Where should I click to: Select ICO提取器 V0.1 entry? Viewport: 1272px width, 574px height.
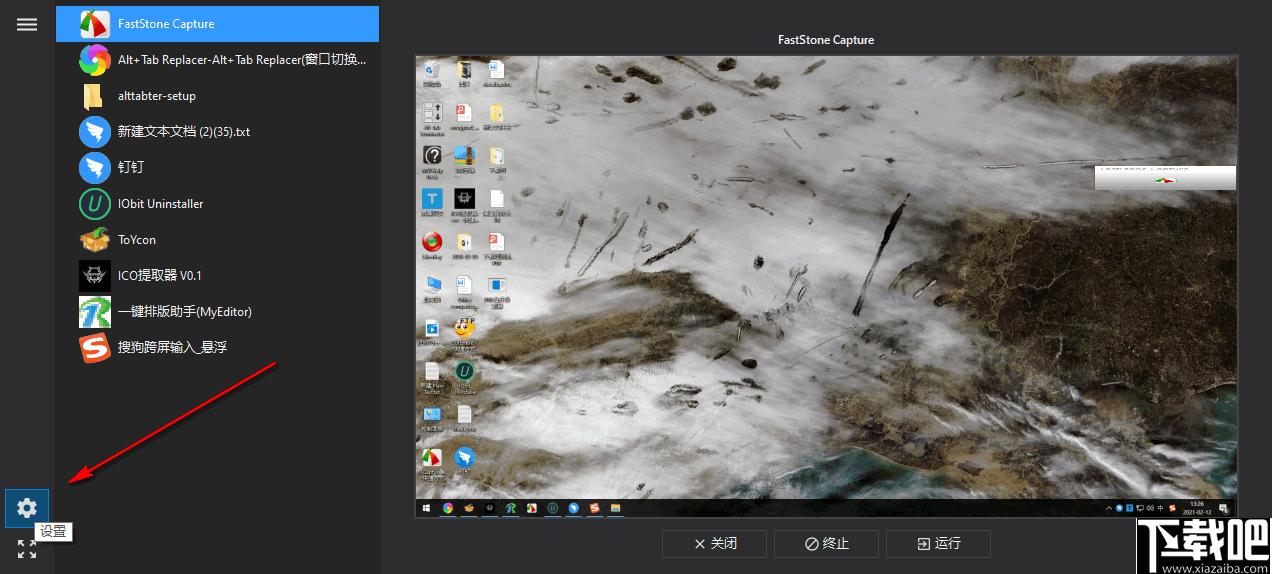[x=217, y=276]
